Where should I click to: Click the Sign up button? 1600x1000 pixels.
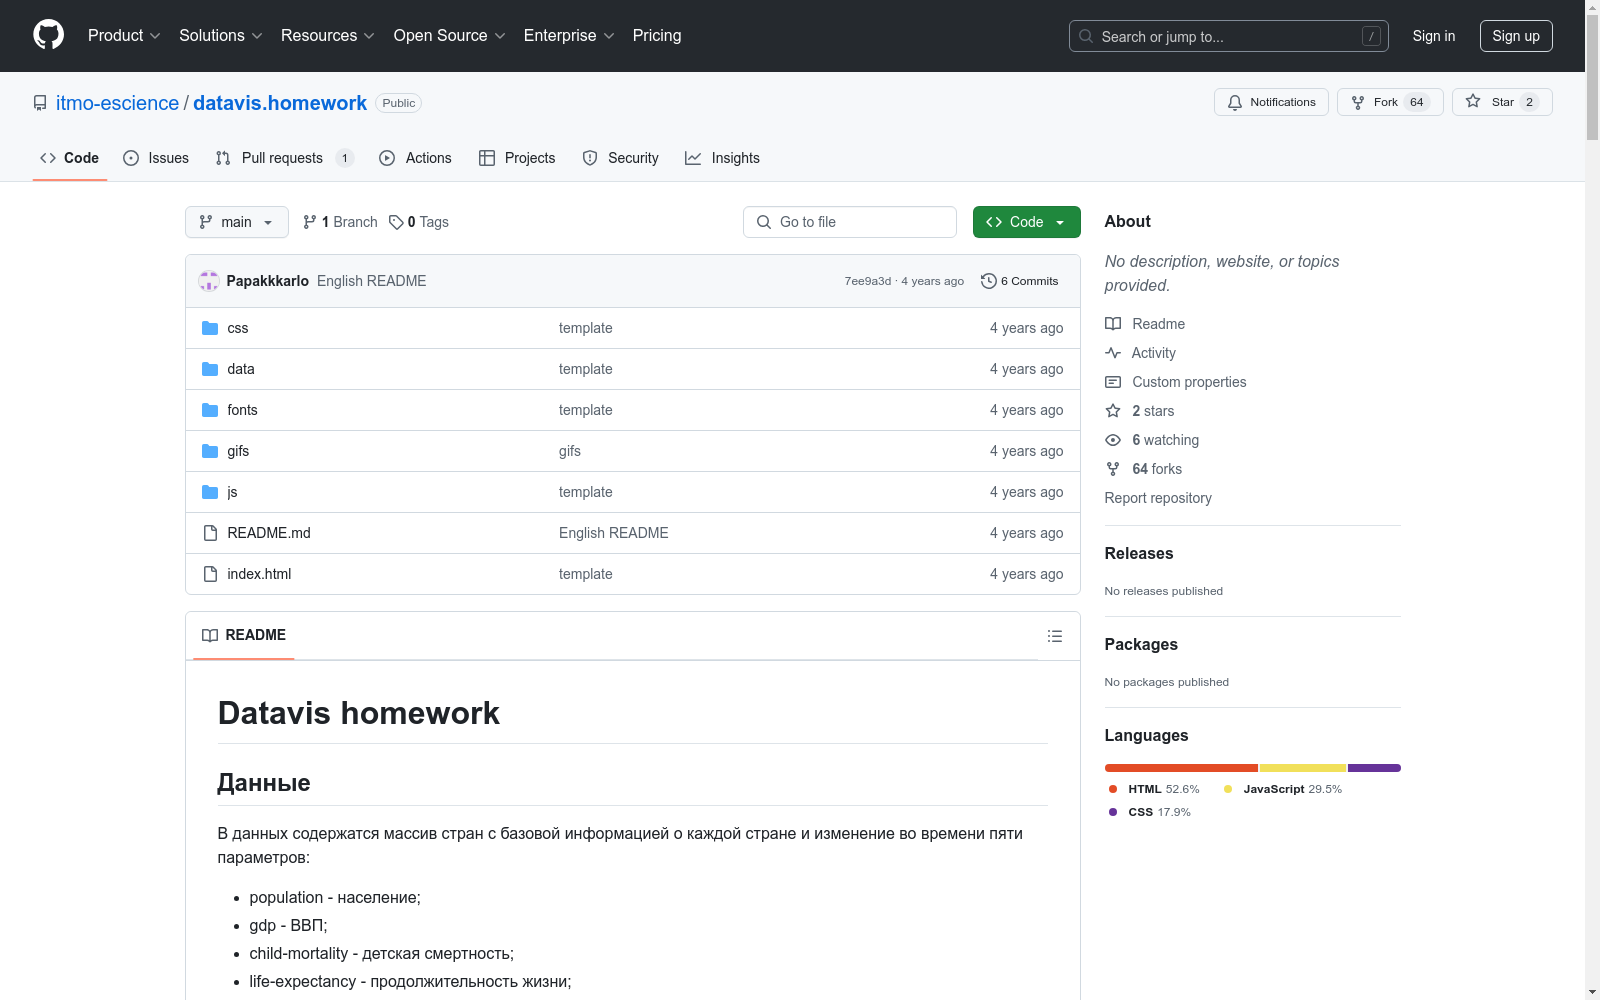(x=1516, y=36)
